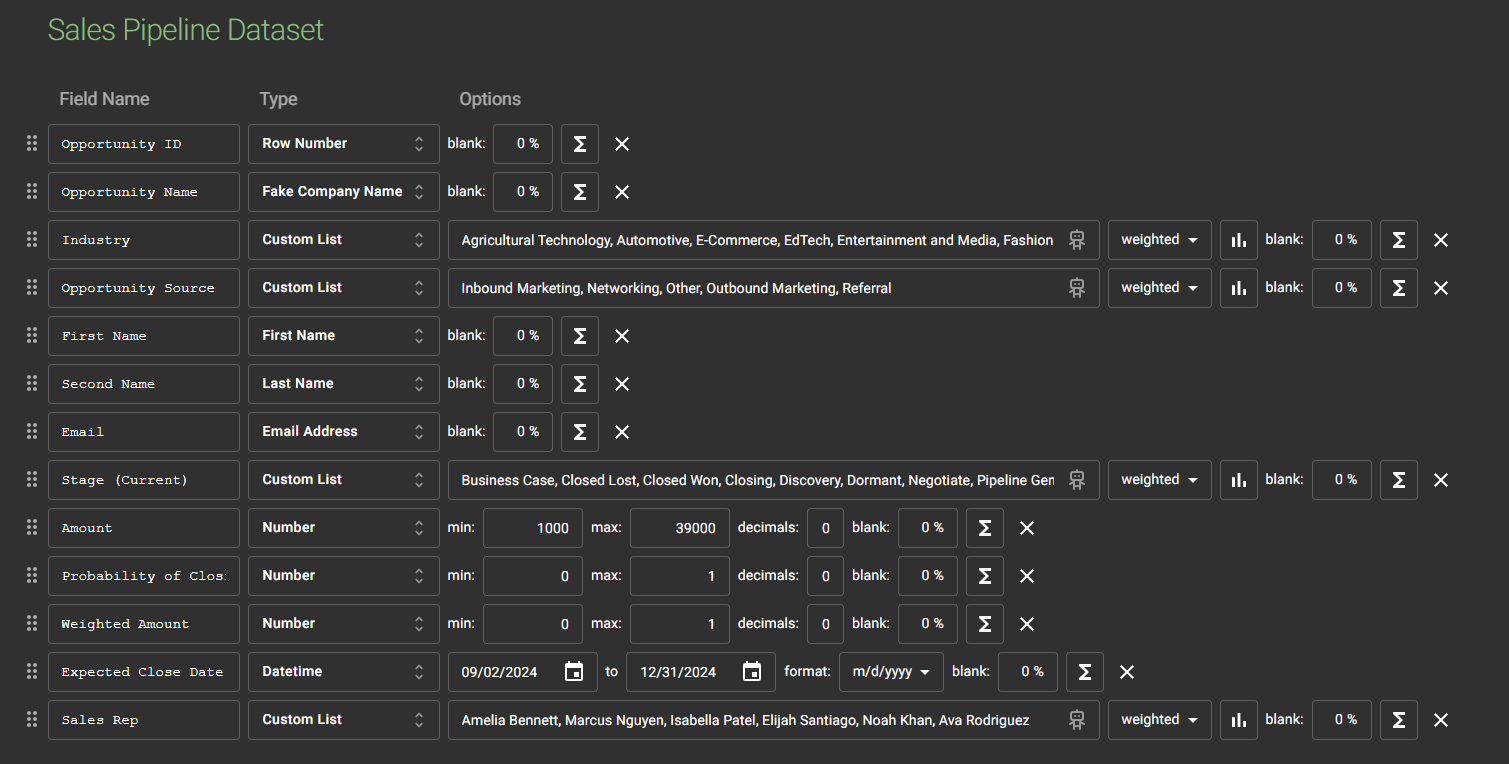Open the calendar picker for start date 09/02/2024

[574, 672]
